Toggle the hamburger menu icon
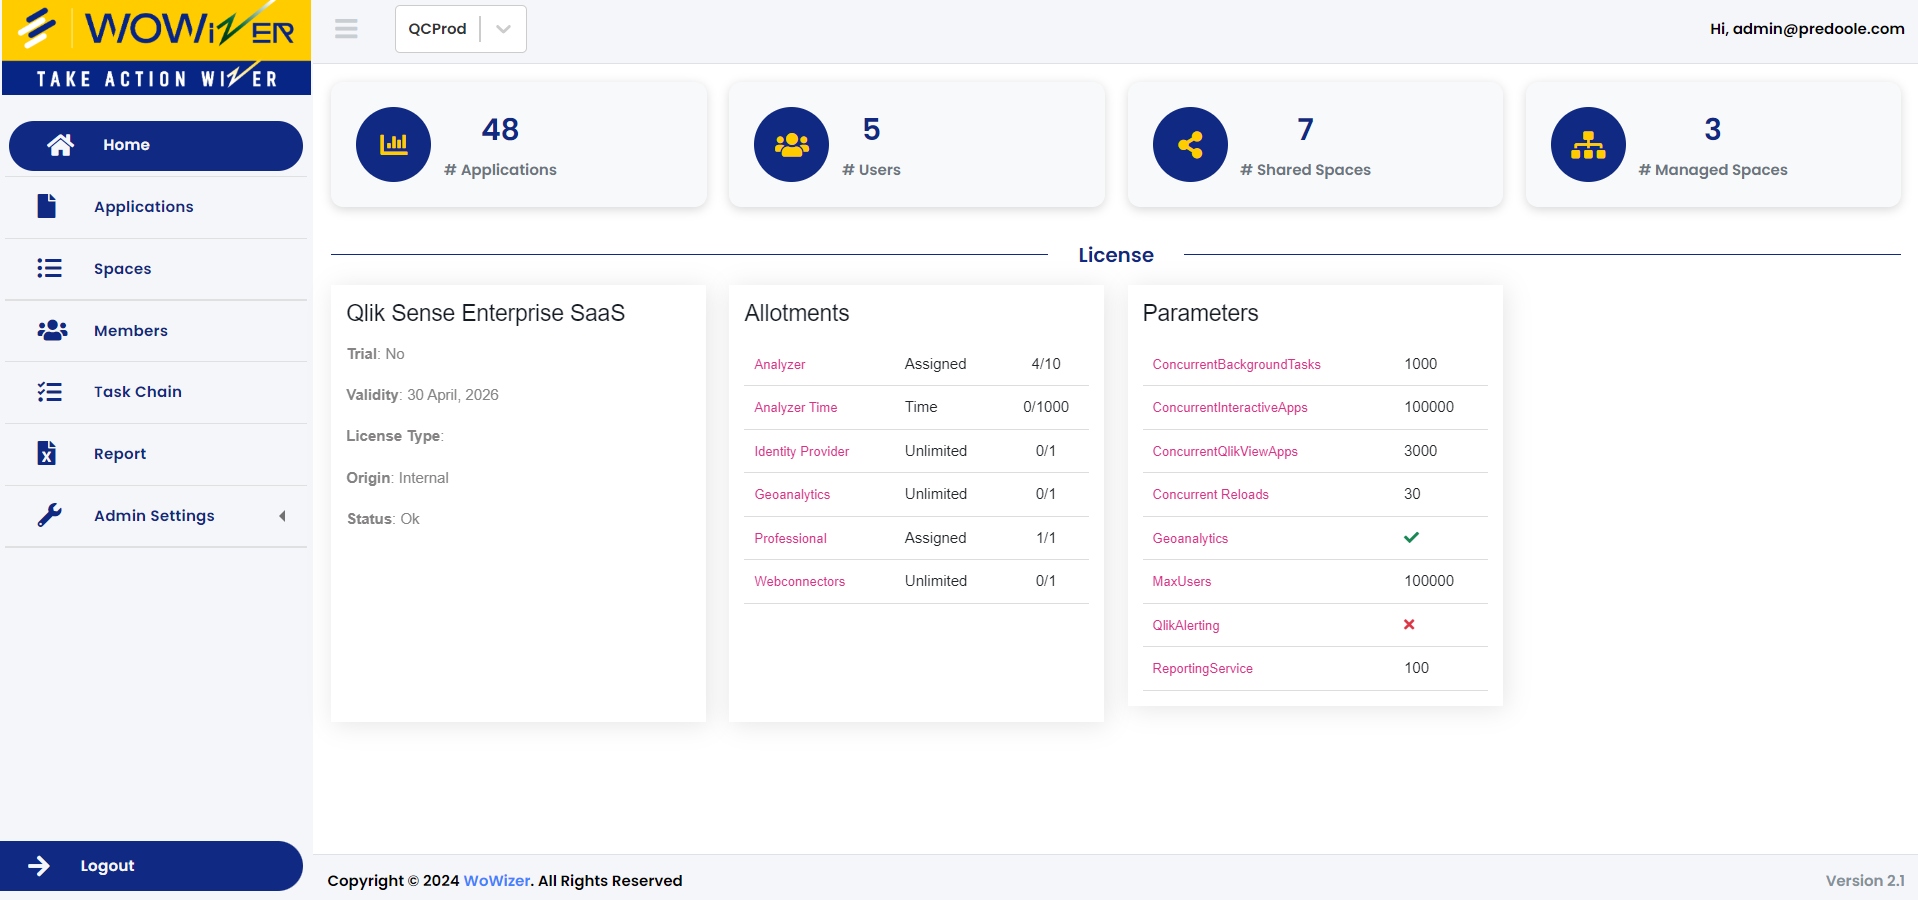Image resolution: width=1918 pixels, height=900 pixels. point(346,29)
